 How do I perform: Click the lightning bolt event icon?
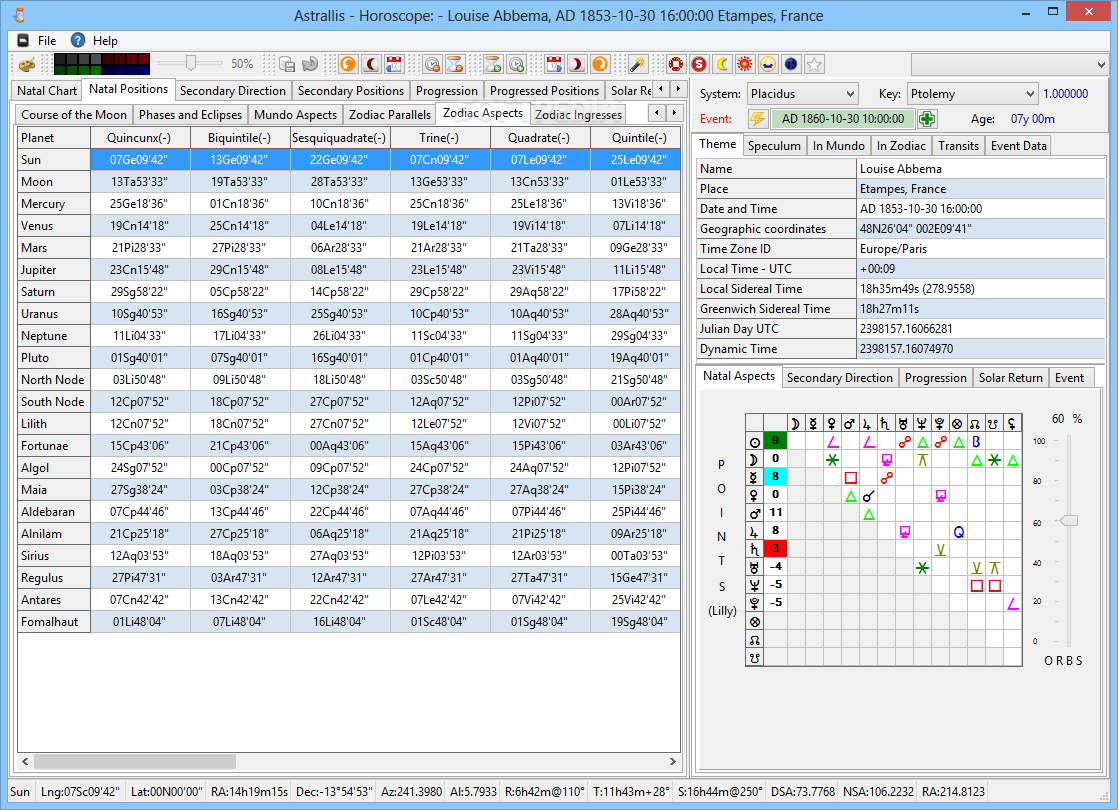coord(757,118)
